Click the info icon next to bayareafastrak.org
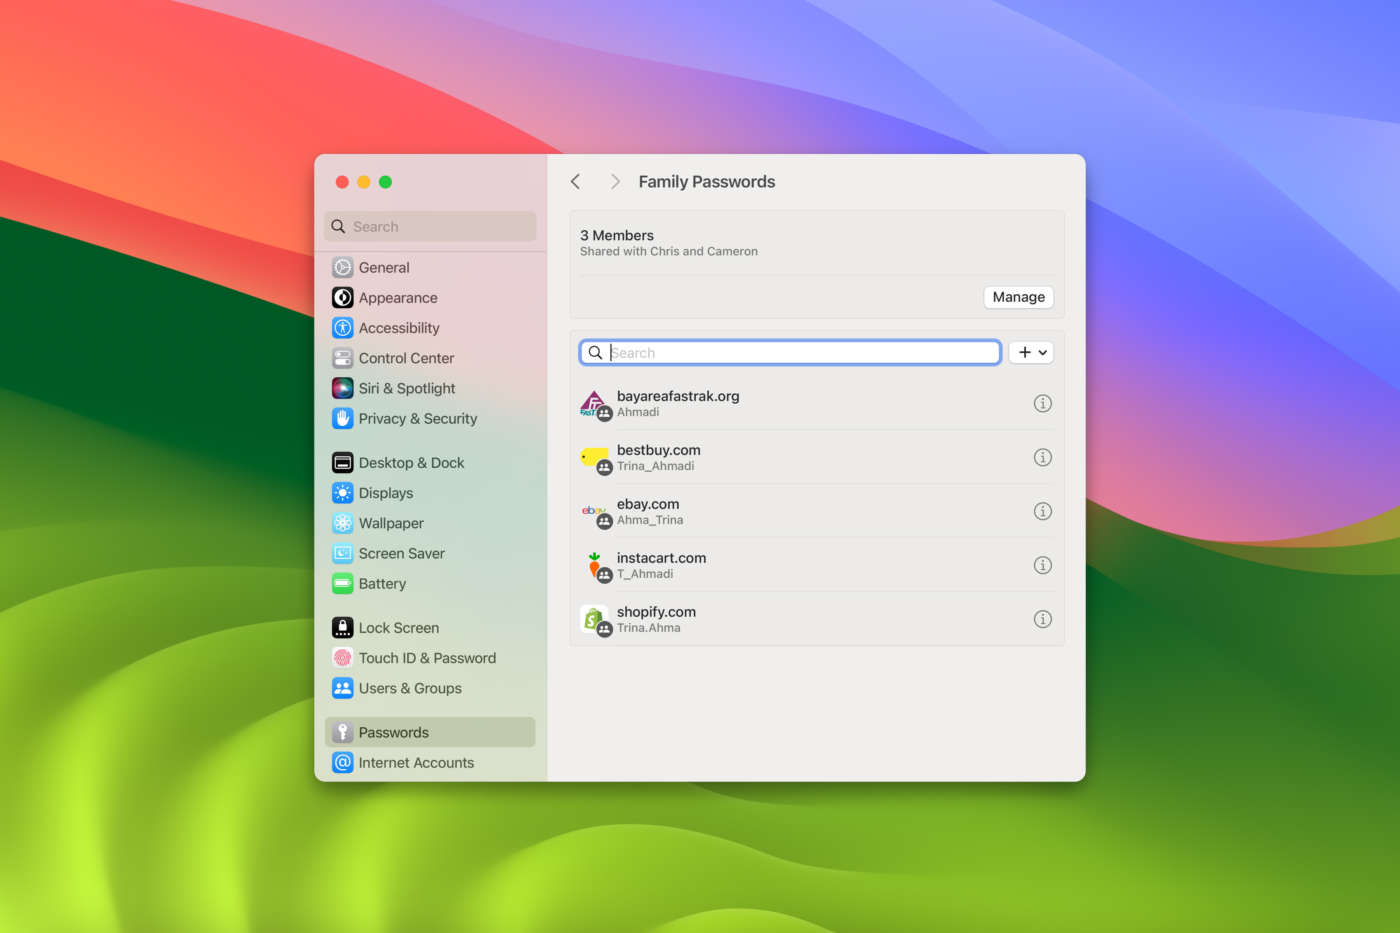 (1042, 403)
